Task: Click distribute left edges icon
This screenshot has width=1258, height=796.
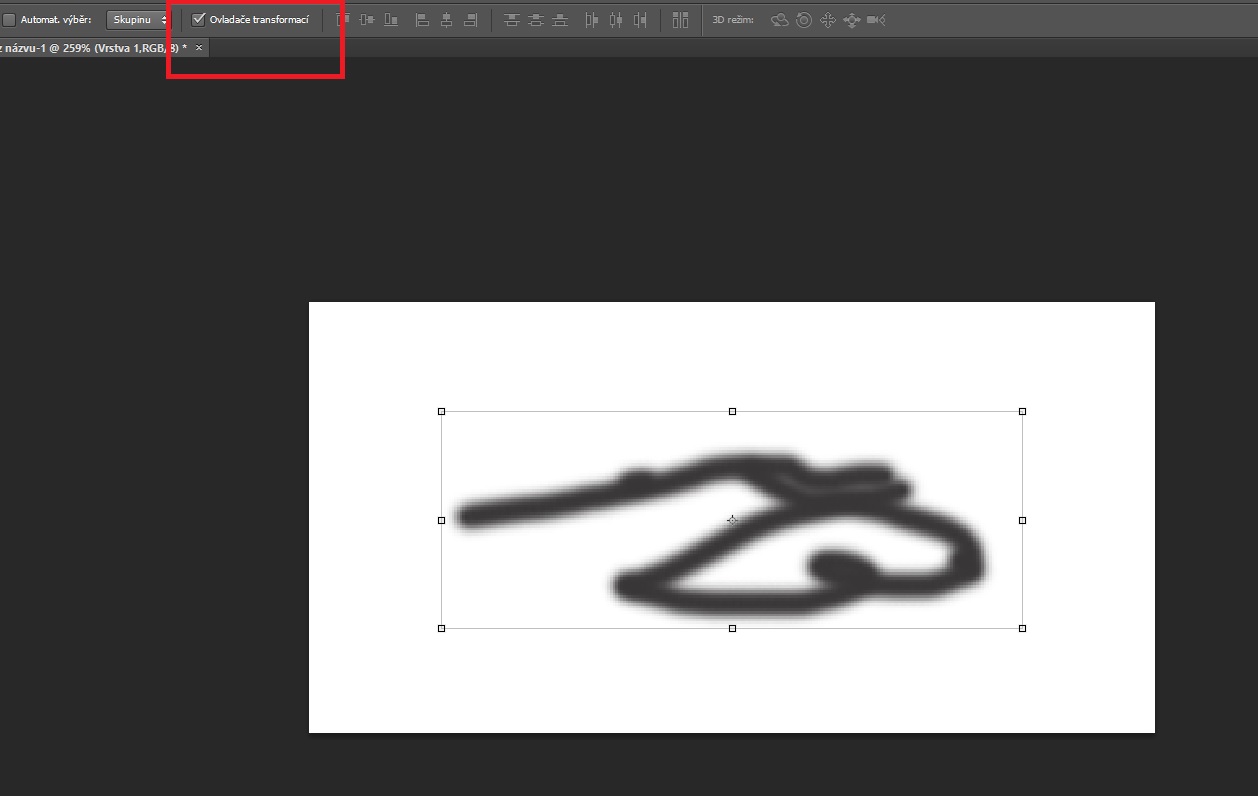Action: [591, 20]
